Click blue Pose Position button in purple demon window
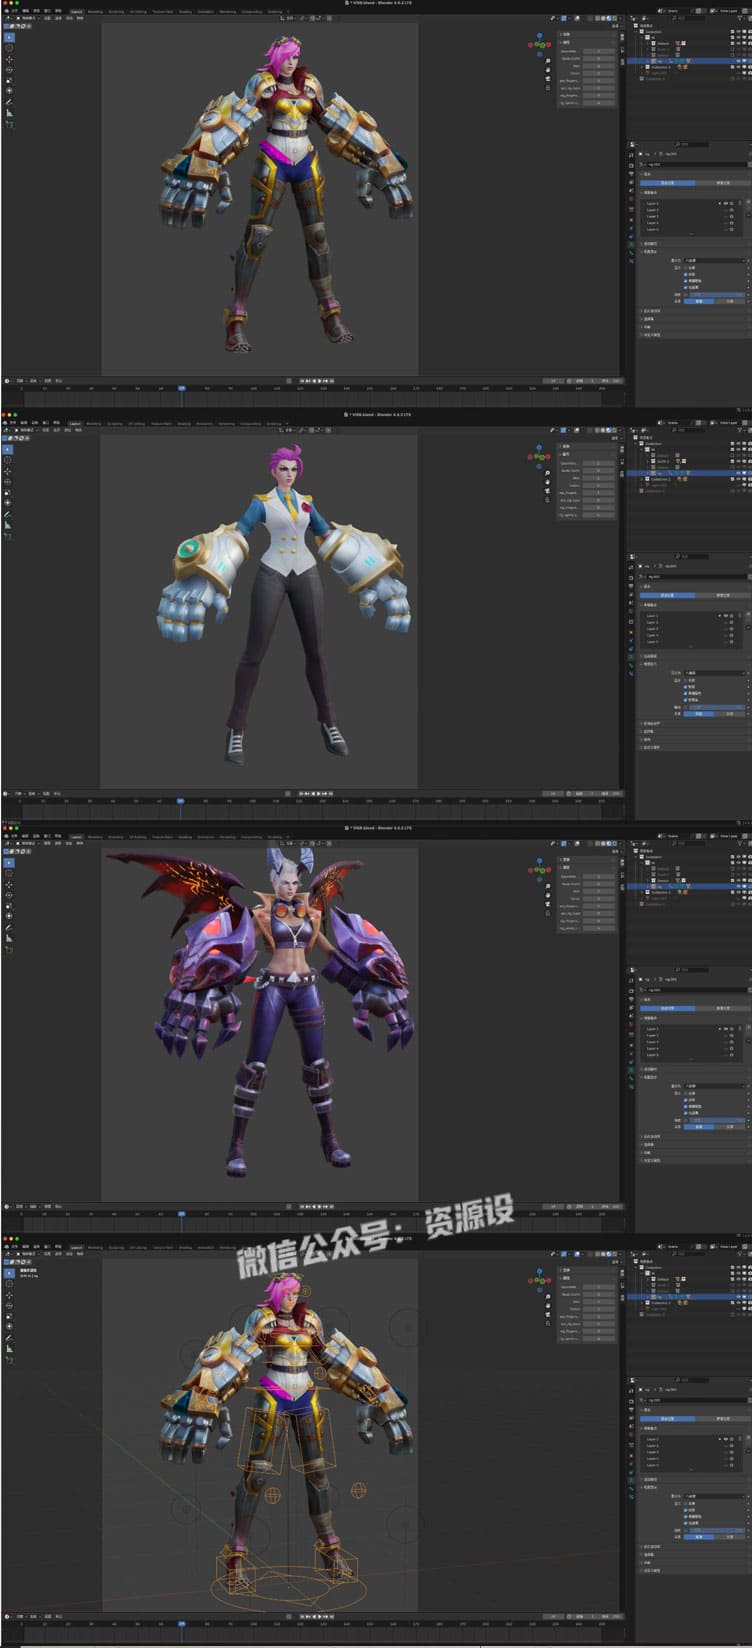Image resolution: width=752 pixels, height=1648 pixels. point(668,1008)
